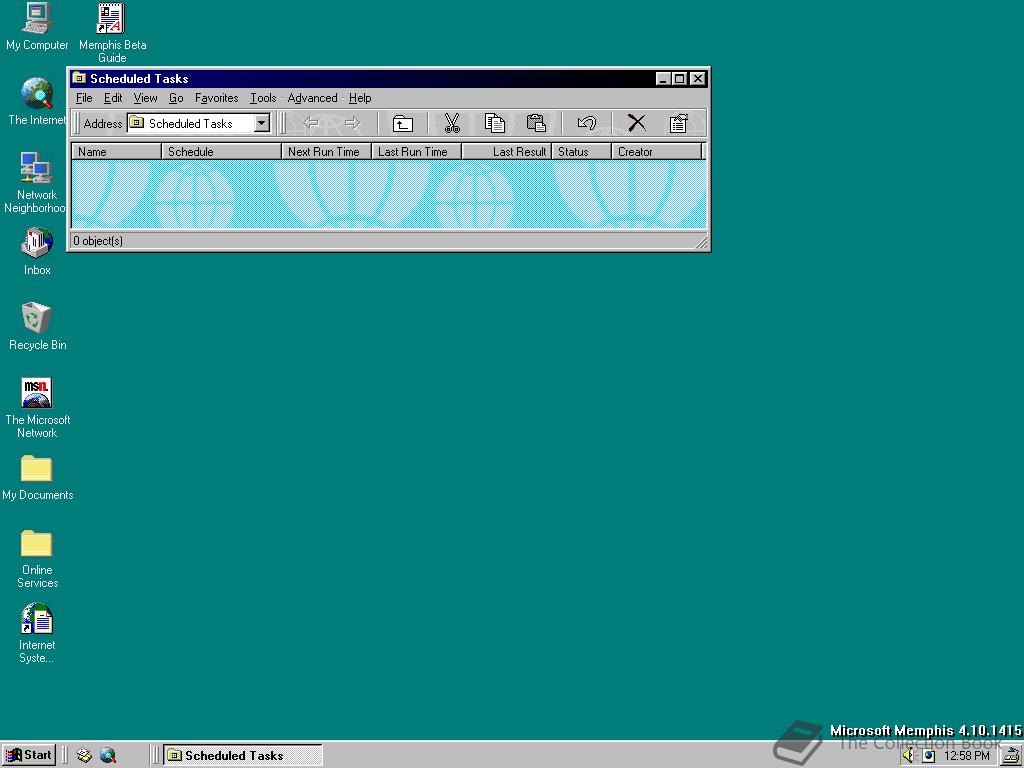
Task: Click the Scheduled Tasks taskbar button
Action: [242, 756]
